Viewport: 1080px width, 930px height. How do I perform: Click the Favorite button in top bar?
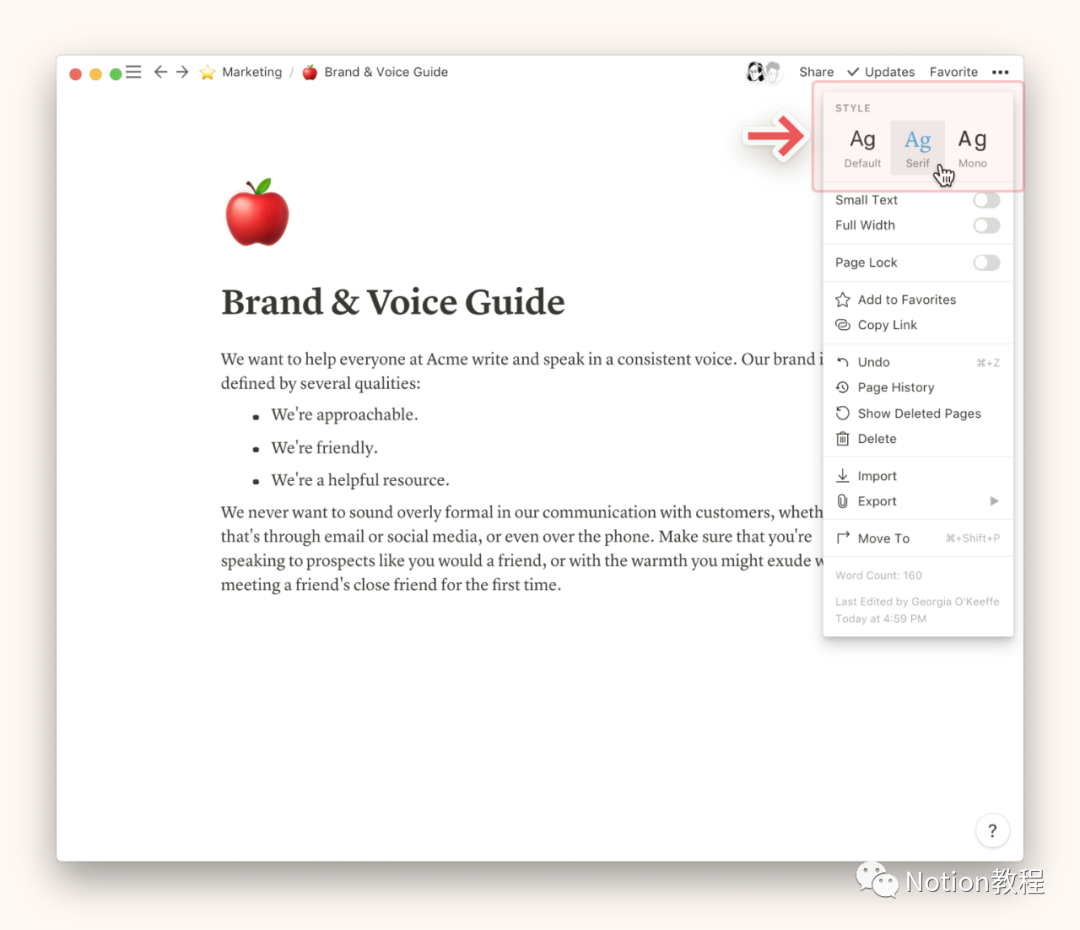tap(953, 72)
